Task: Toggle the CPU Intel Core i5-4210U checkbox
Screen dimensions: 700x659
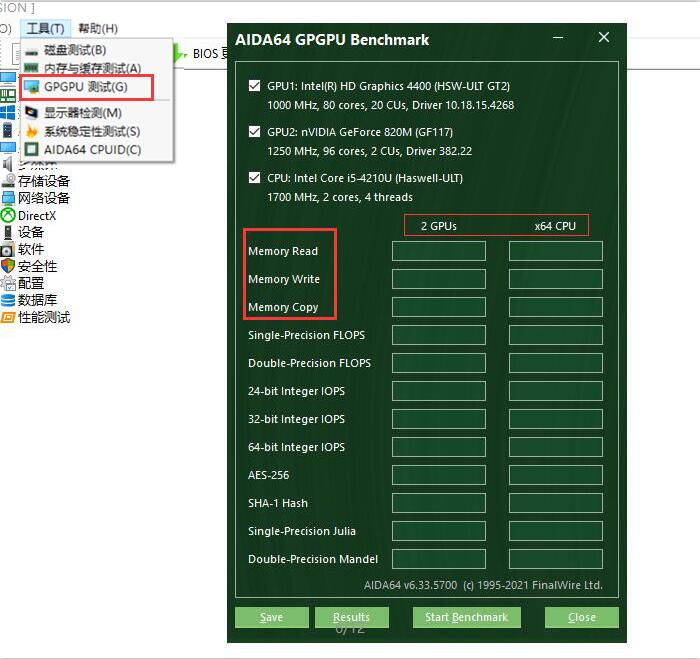Action: 255,178
